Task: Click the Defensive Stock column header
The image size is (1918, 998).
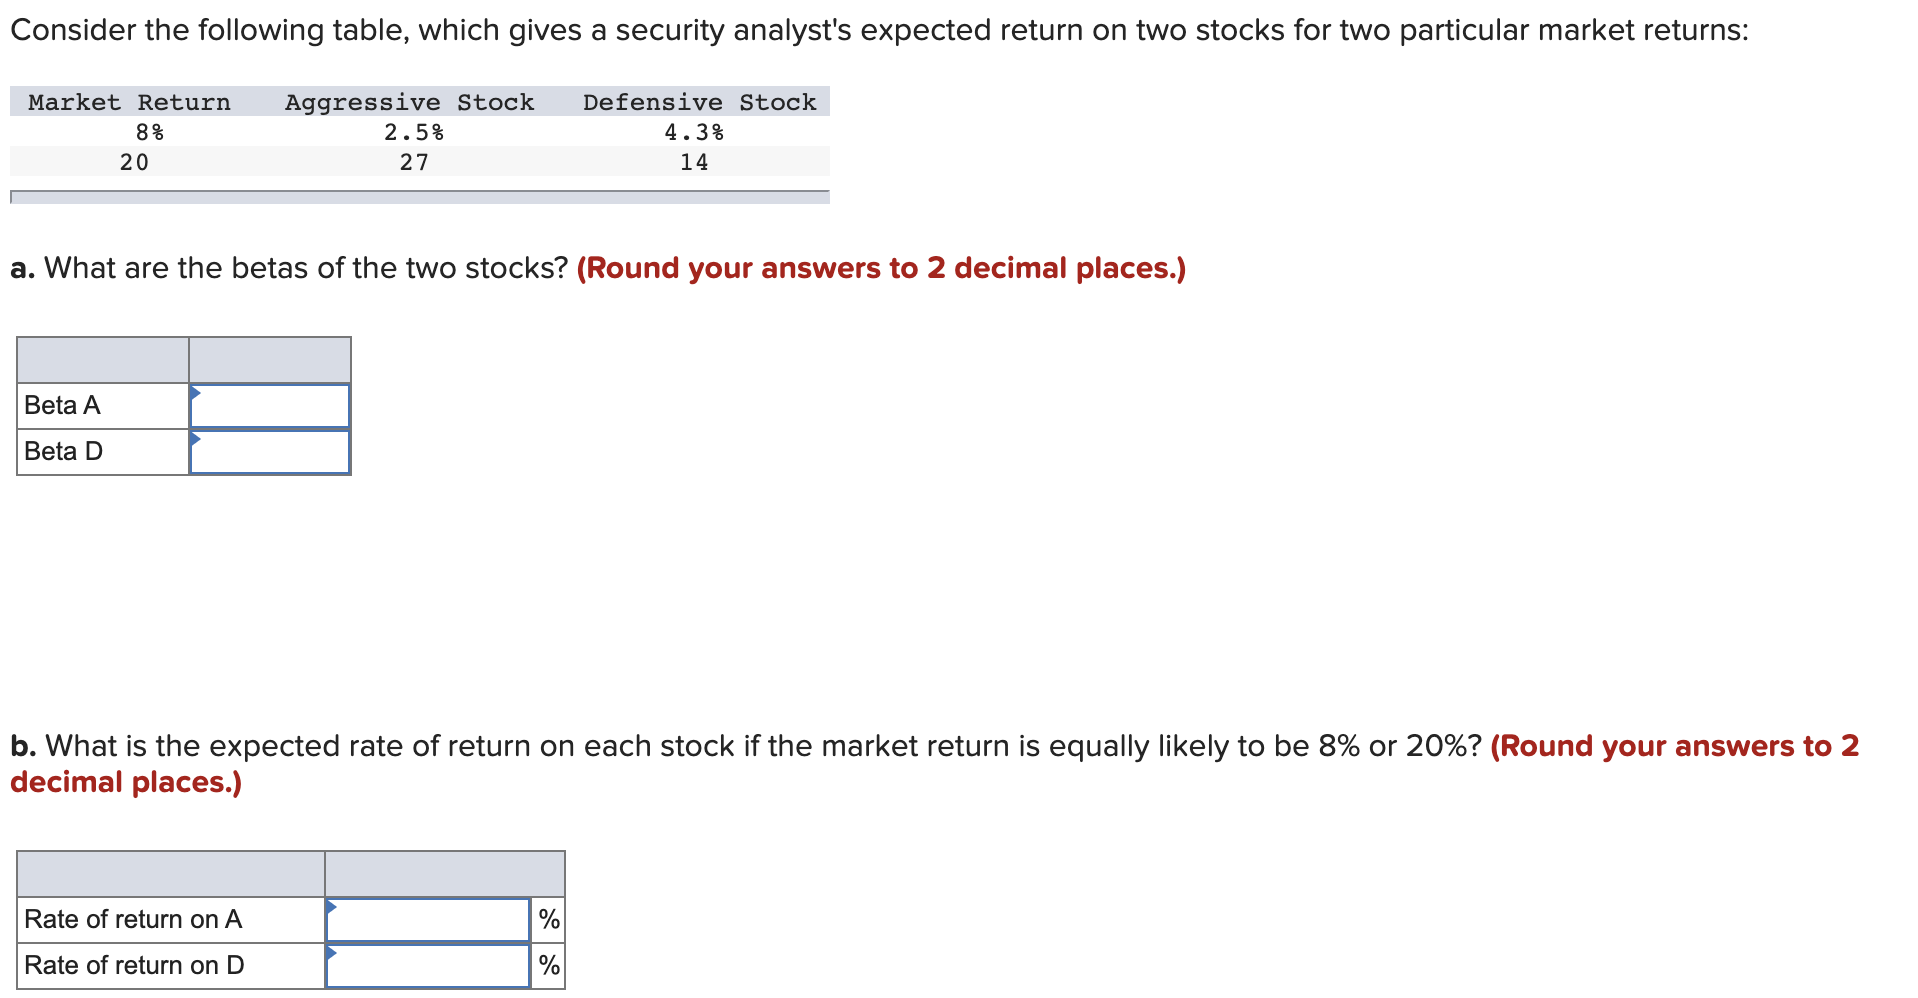Action: [698, 101]
